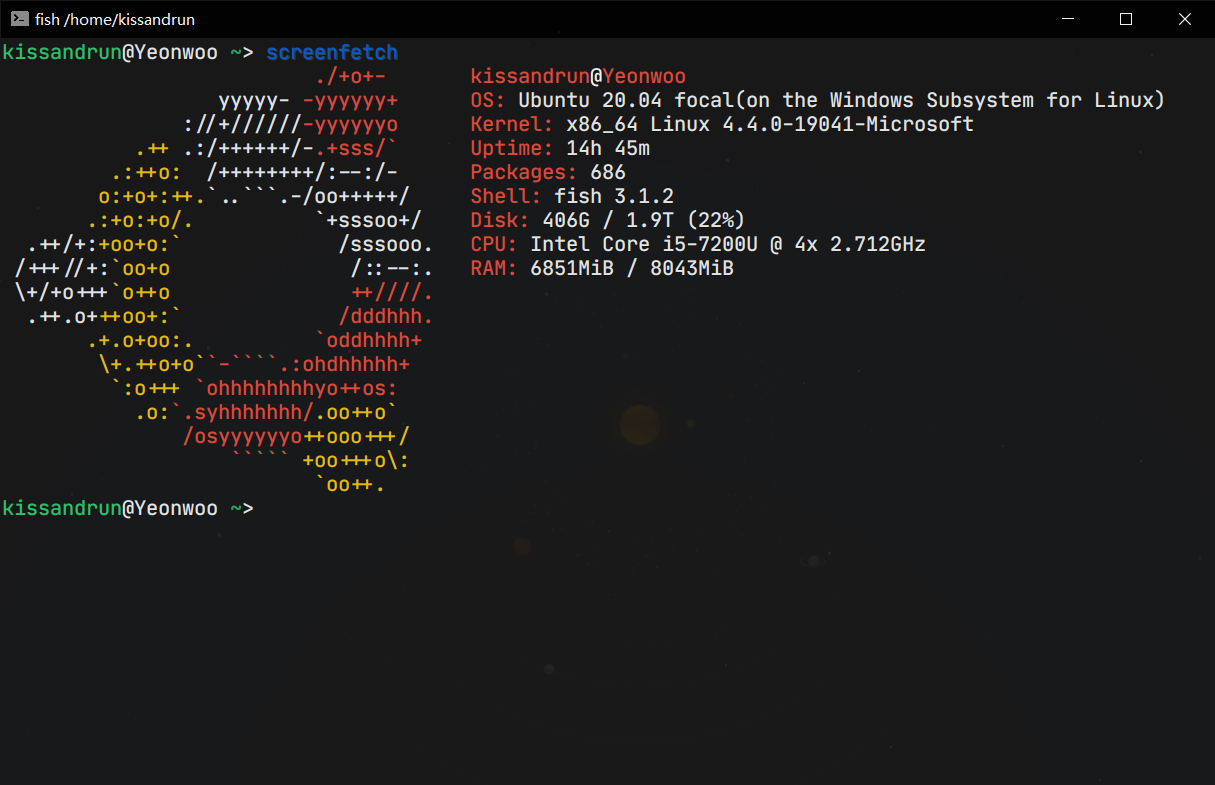The image size is (1215, 785).
Task: Click the screenfetch command text
Action: click(331, 51)
